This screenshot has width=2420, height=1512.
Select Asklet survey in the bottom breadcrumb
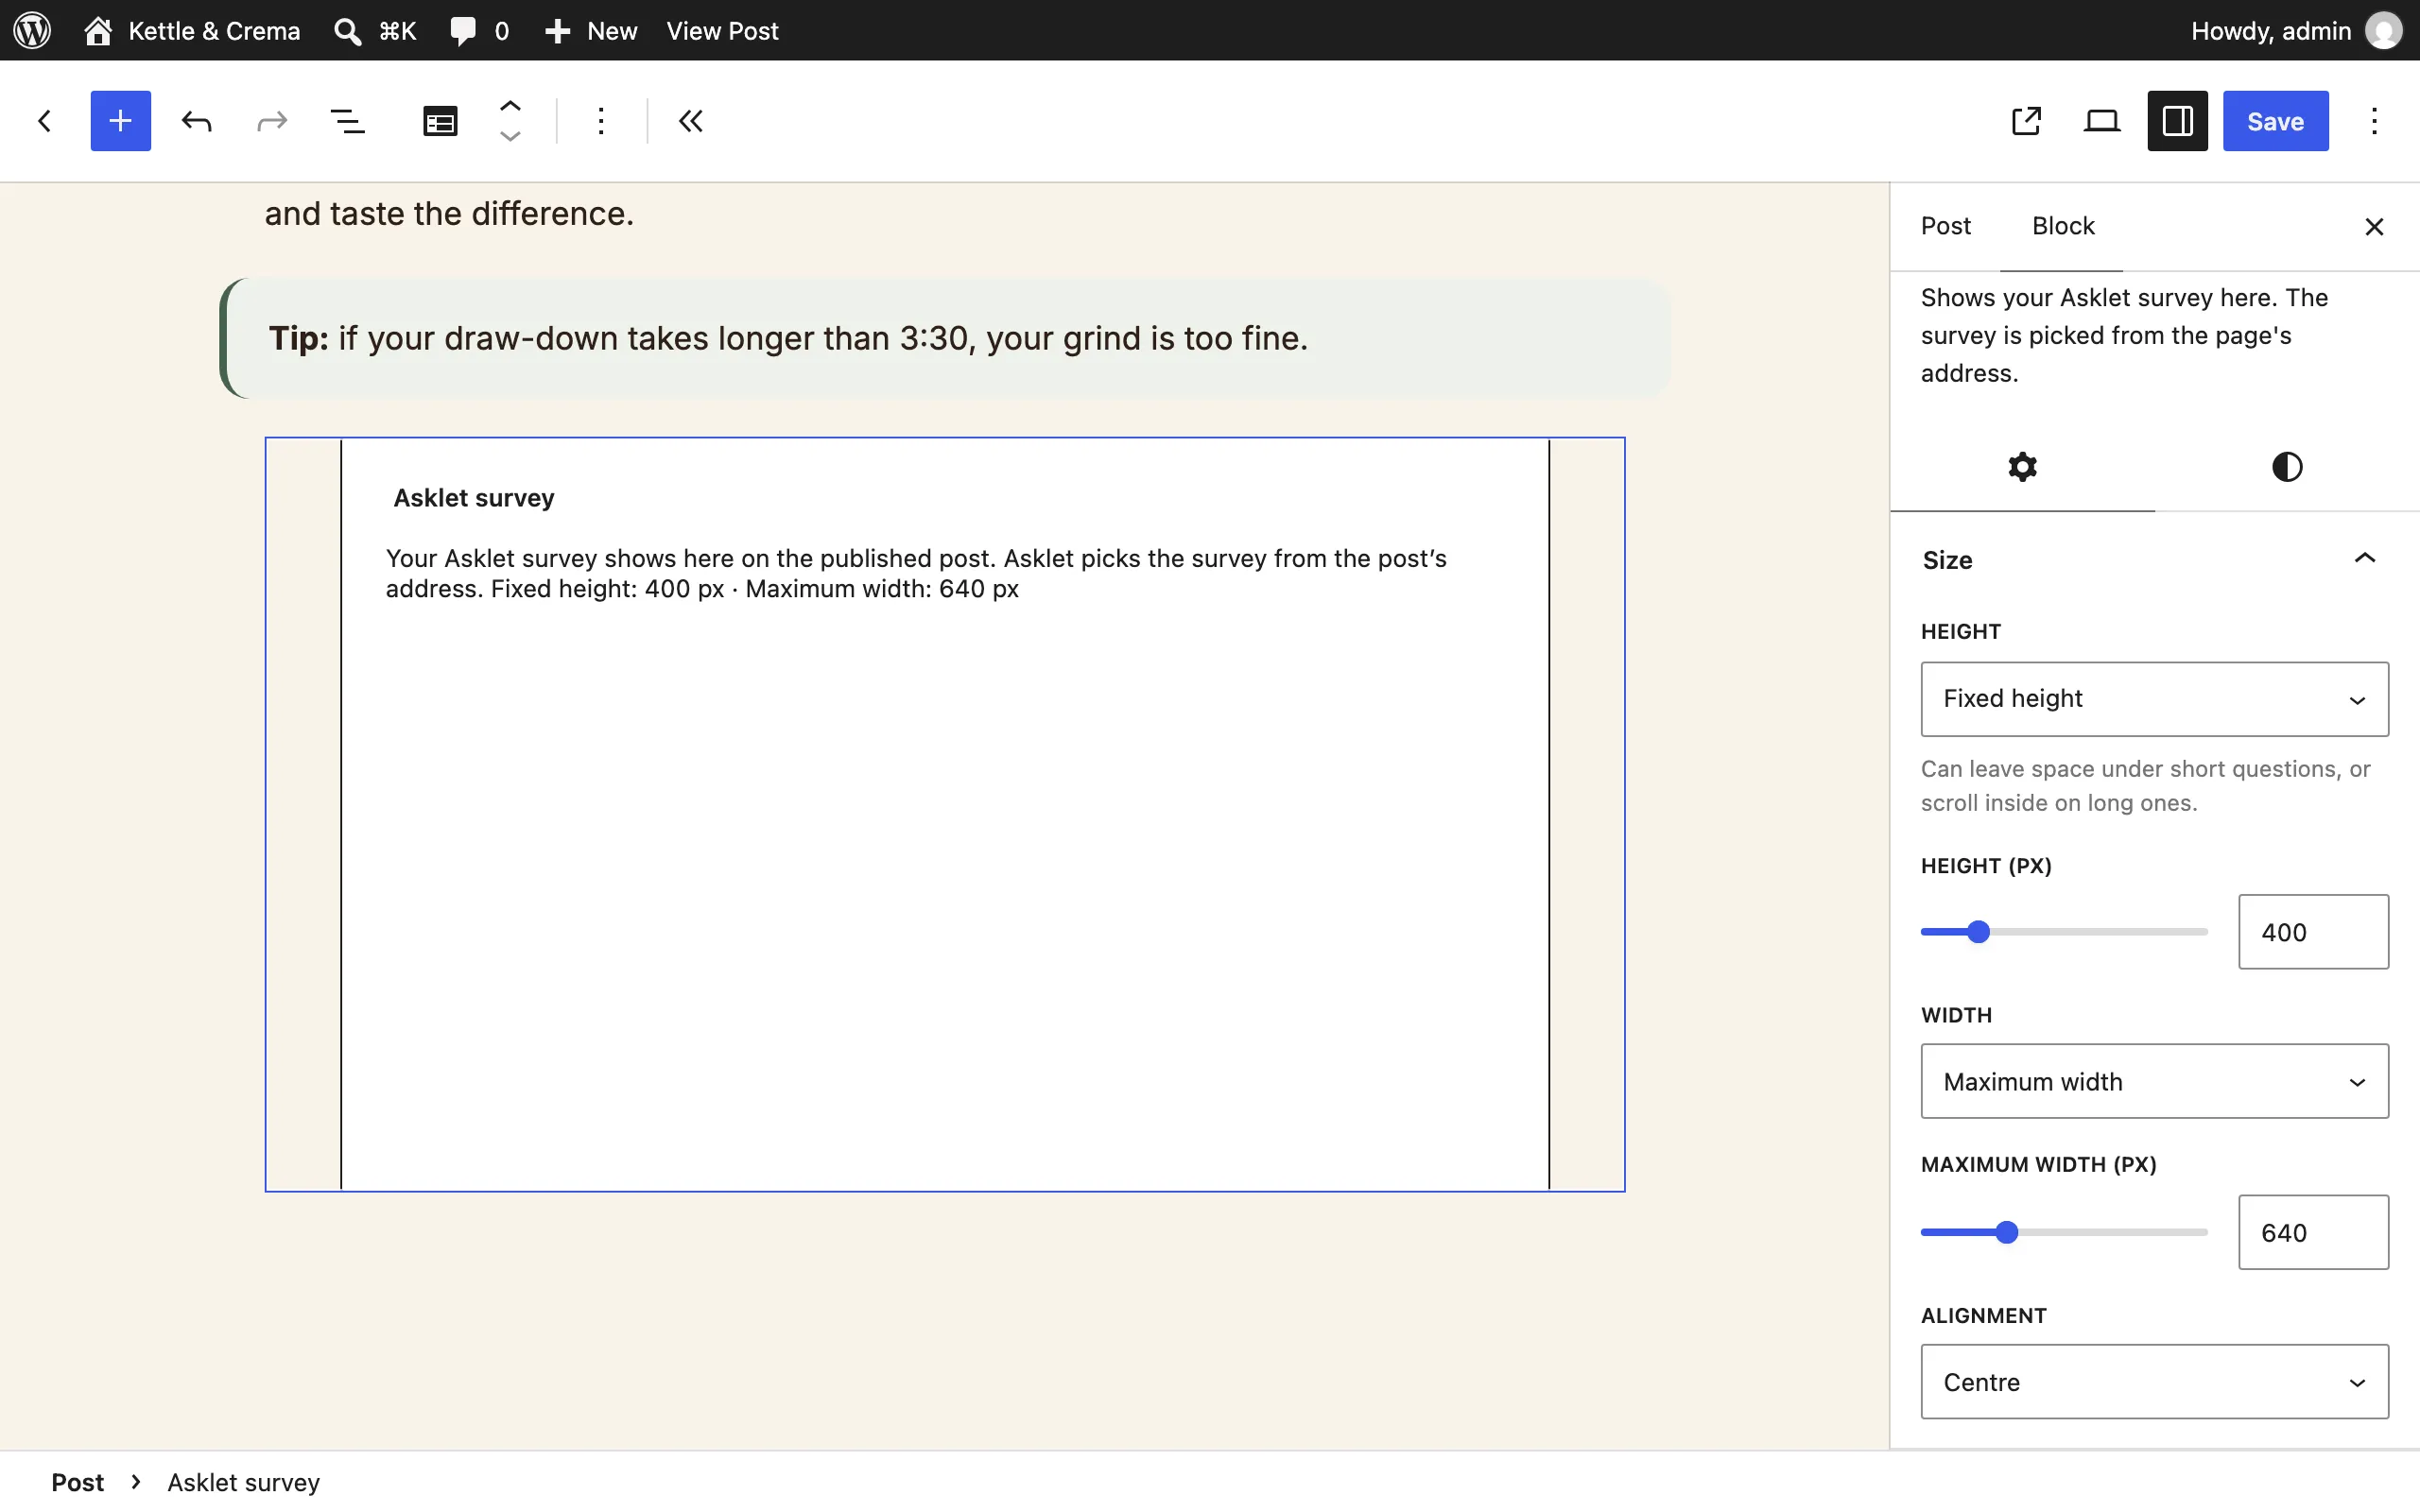(x=243, y=1482)
